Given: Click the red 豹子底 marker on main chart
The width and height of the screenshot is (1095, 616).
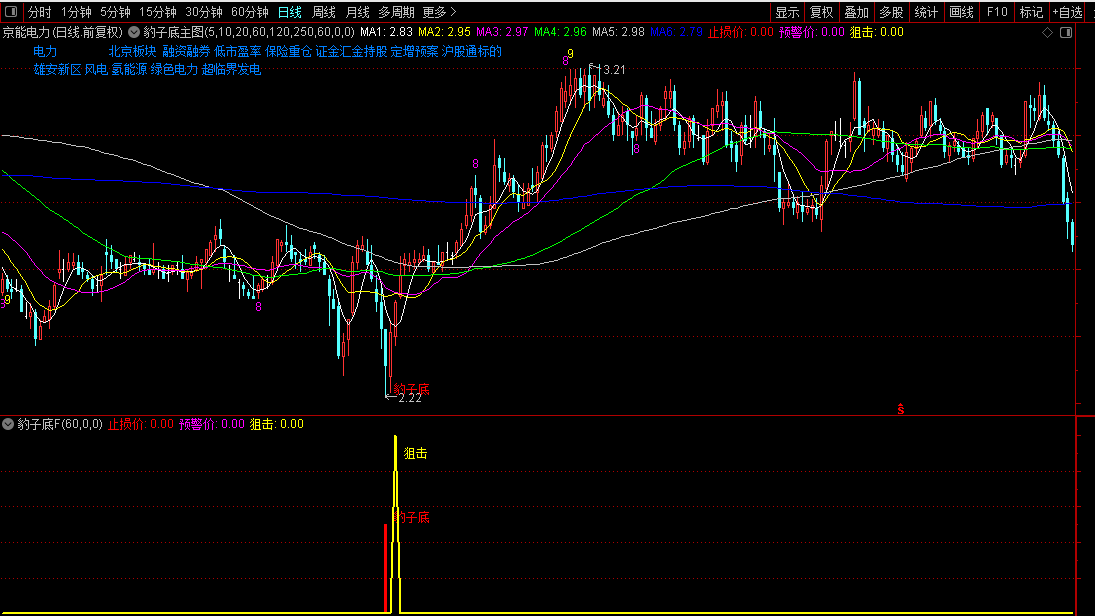Looking at the screenshot, I should pyautogui.click(x=411, y=388).
